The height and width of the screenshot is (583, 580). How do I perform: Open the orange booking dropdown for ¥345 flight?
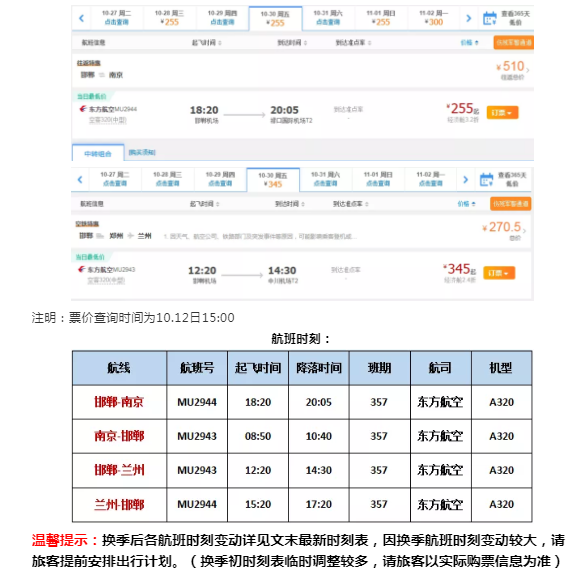[499, 273]
